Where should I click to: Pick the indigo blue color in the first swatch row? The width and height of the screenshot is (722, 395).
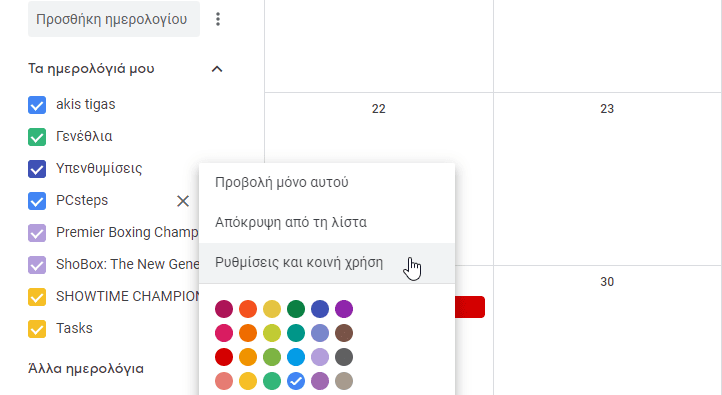pyautogui.click(x=320, y=309)
